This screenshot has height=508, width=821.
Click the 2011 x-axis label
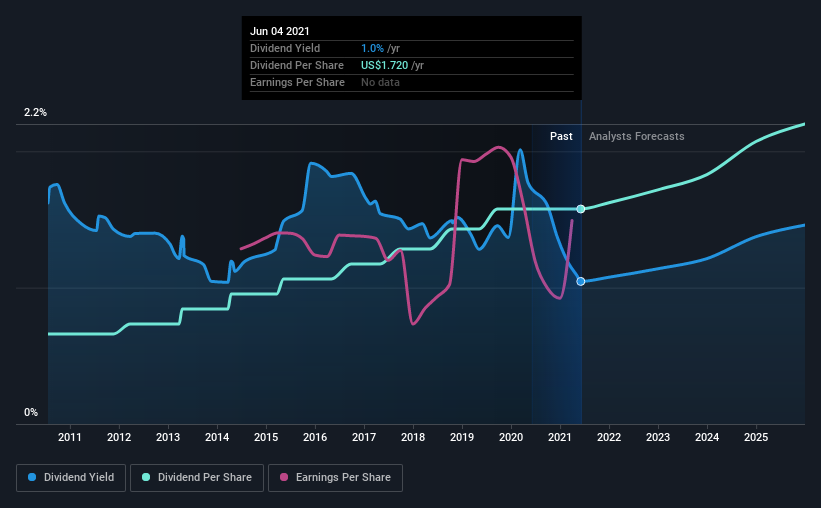pyautogui.click(x=70, y=437)
